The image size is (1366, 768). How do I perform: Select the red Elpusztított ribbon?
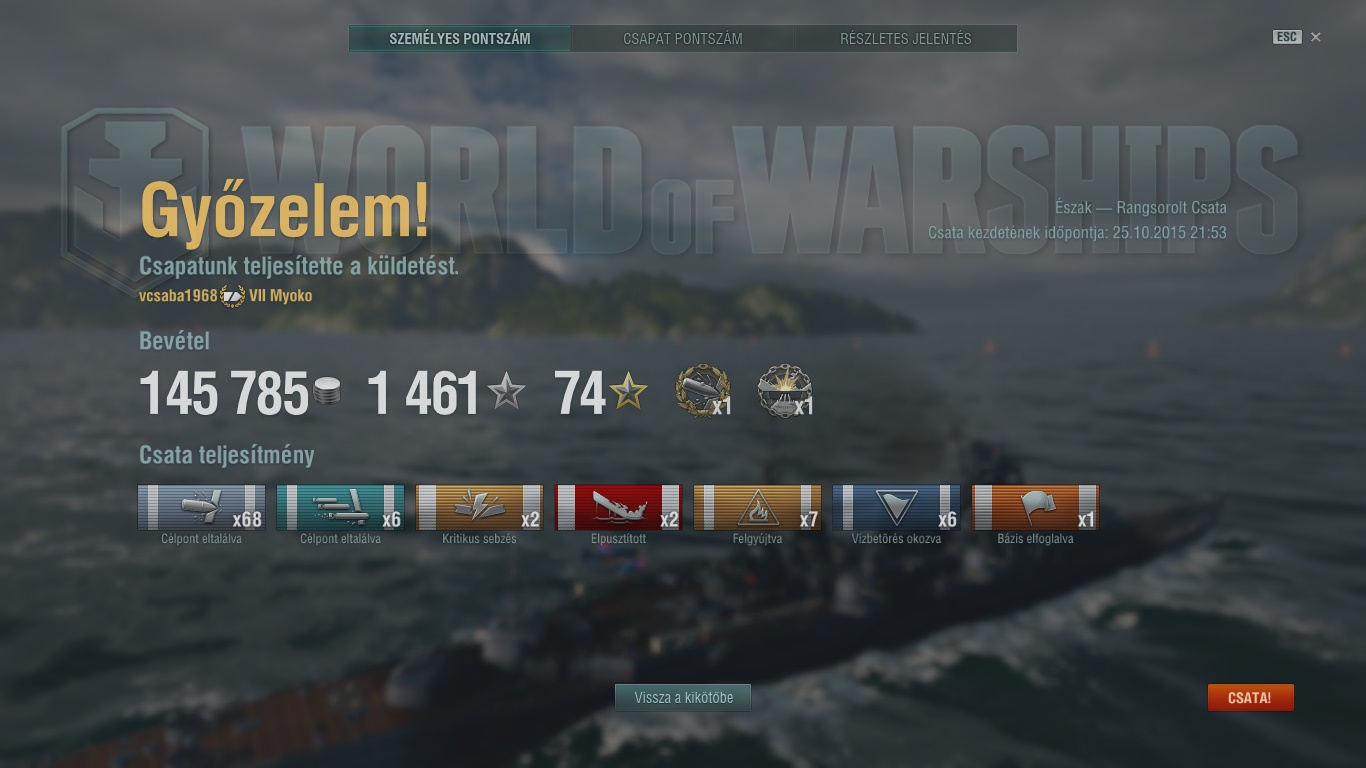tap(618, 507)
